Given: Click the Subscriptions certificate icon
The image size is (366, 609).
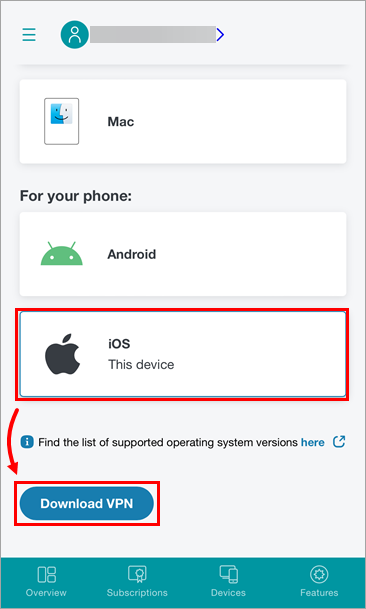Looking at the screenshot, I should point(137,574).
